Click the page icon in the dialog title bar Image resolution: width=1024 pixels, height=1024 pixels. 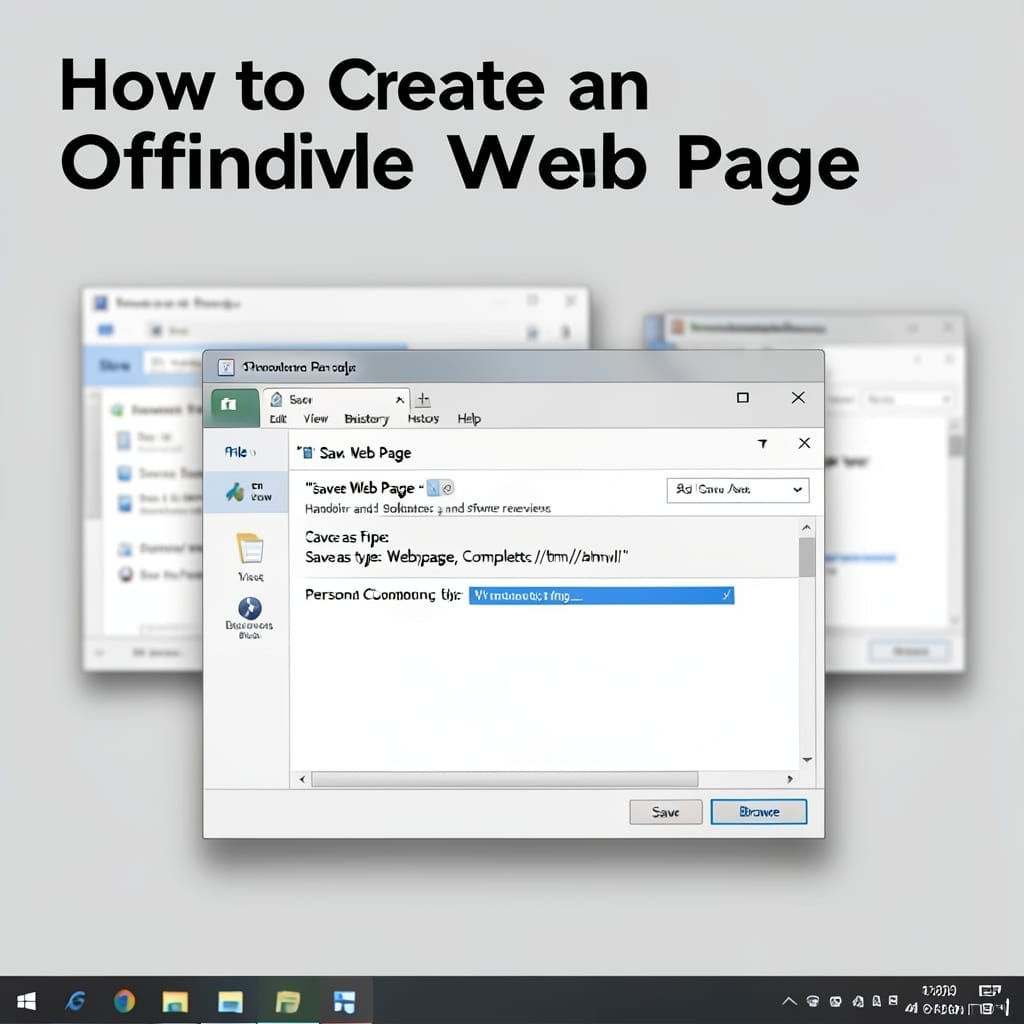[x=226, y=368]
